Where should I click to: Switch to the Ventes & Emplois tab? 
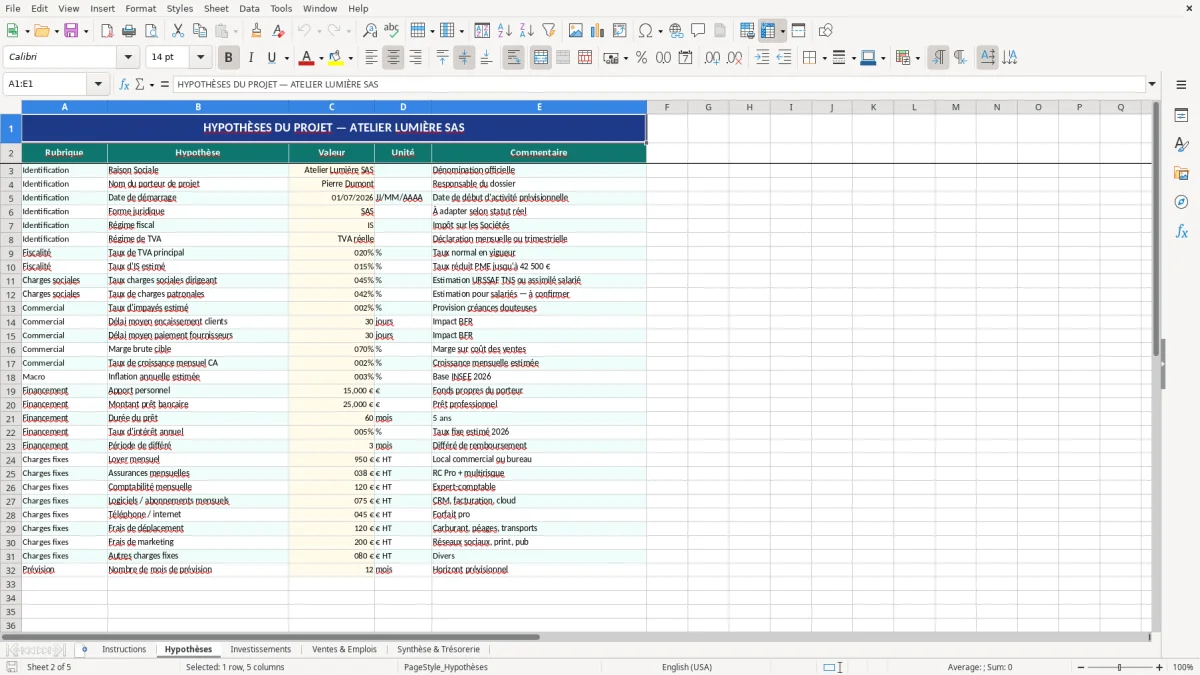point(344,649)
